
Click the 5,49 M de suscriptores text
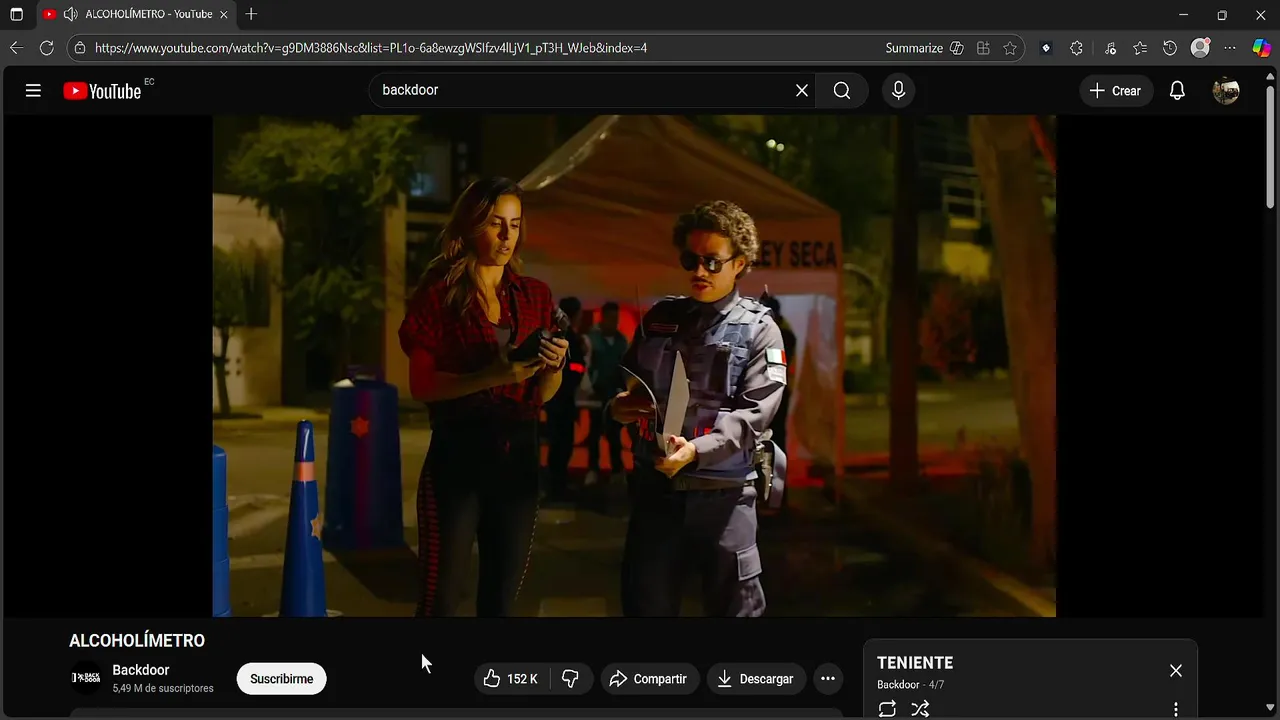point(163,689)
